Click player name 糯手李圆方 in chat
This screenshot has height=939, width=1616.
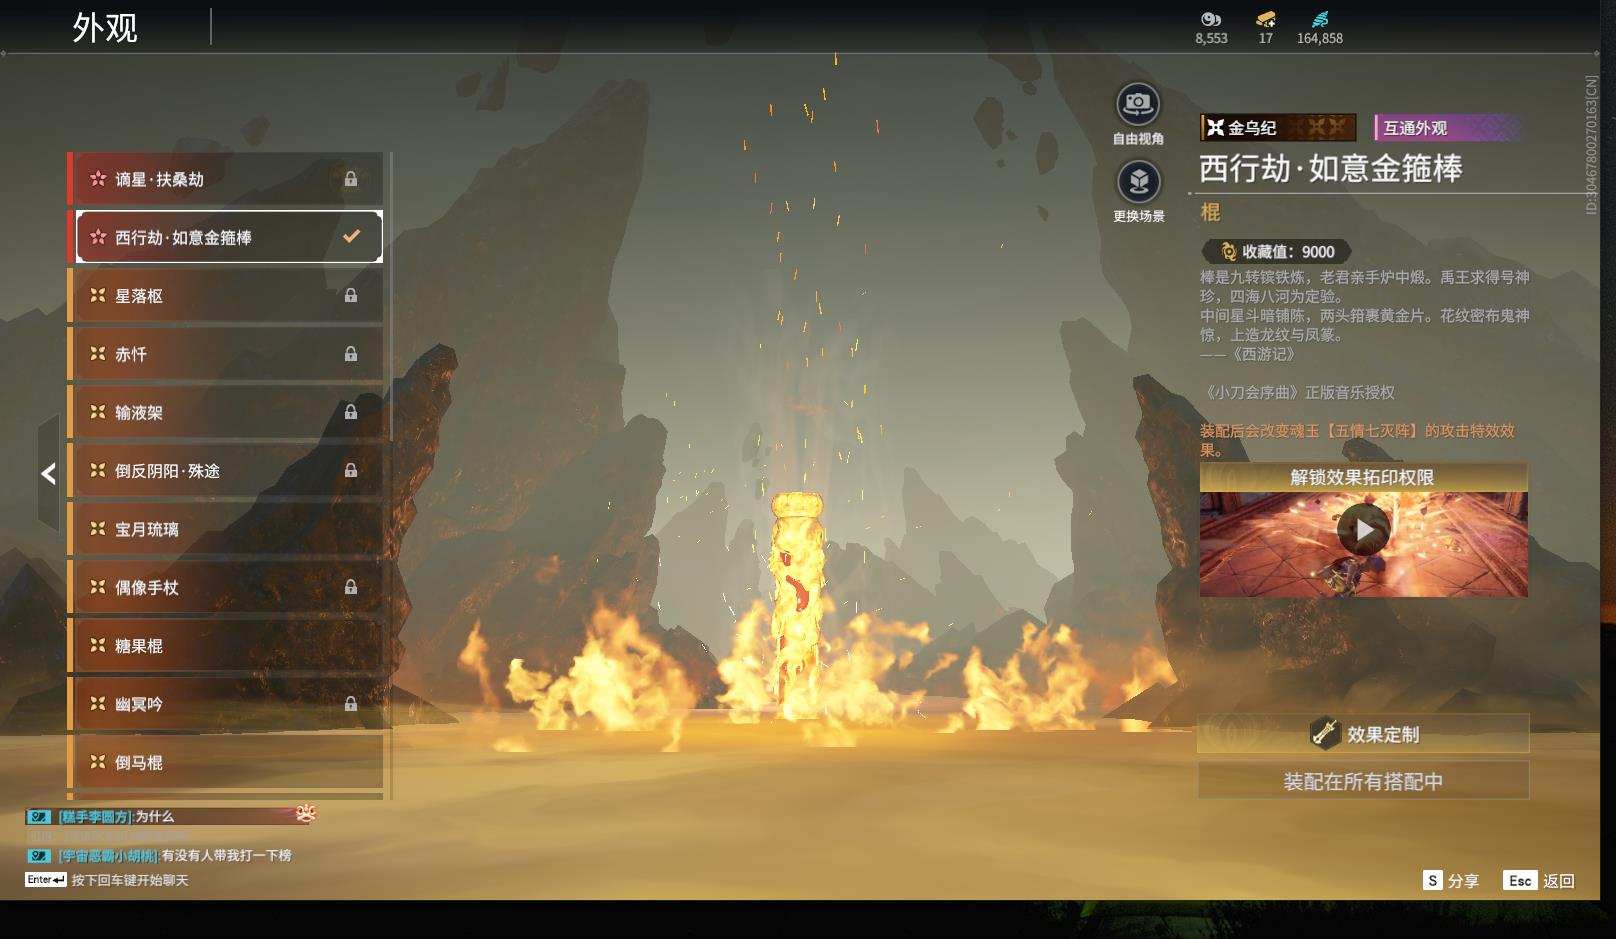click(x=95, y=817)
